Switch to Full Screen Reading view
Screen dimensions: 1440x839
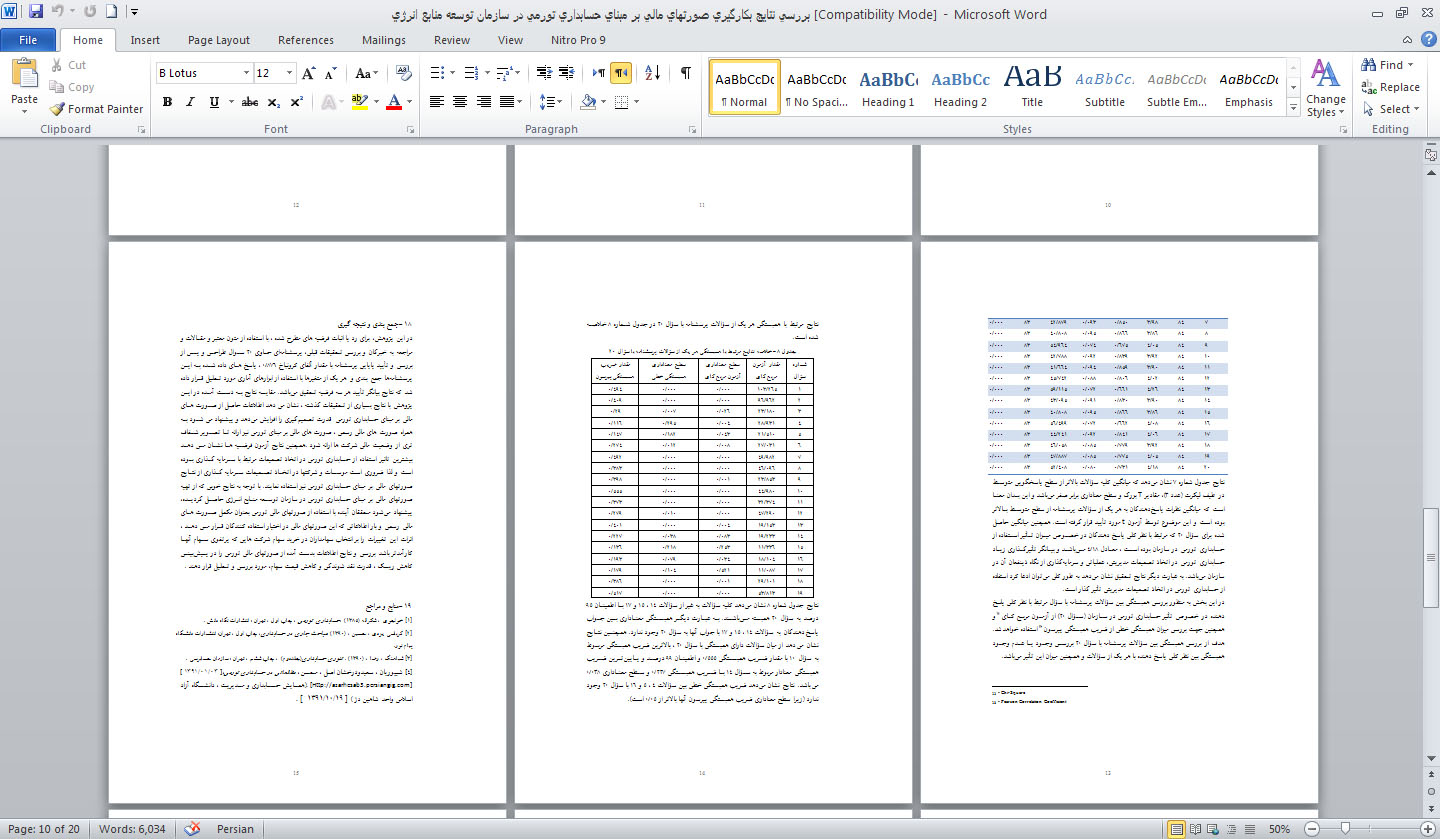pos(1197,829)
